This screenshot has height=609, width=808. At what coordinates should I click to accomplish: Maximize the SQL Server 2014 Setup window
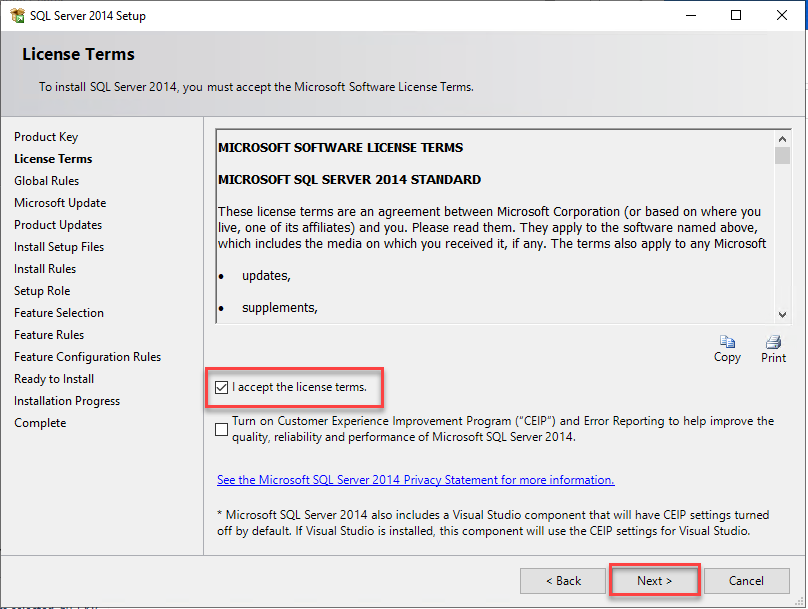[736, 15]
